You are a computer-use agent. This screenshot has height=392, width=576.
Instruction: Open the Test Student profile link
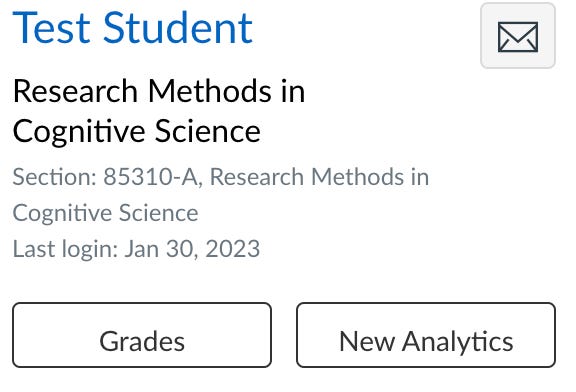click(133, 28)
